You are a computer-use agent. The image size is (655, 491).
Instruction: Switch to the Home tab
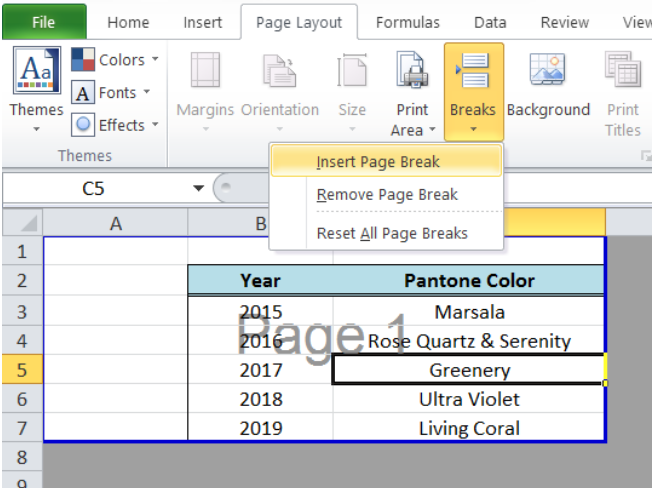[x=128, y=22]
